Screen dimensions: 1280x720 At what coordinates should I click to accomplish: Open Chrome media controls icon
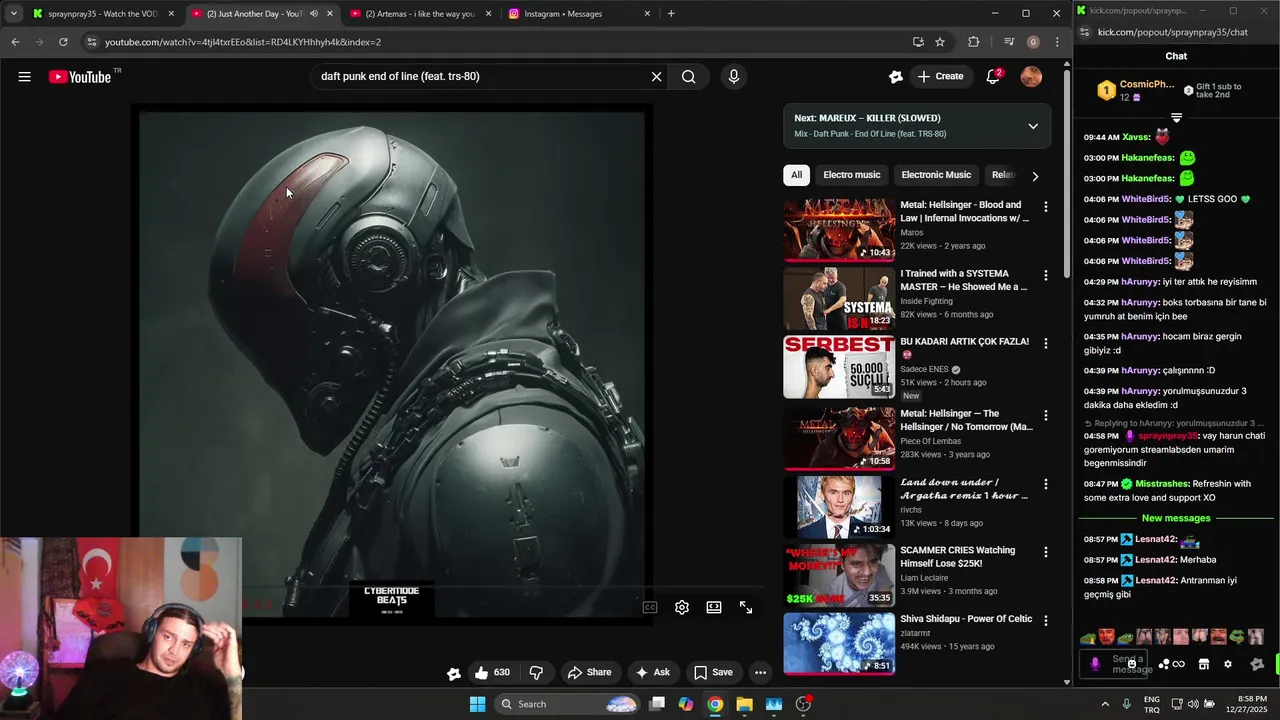click(x=1008, y=42)
